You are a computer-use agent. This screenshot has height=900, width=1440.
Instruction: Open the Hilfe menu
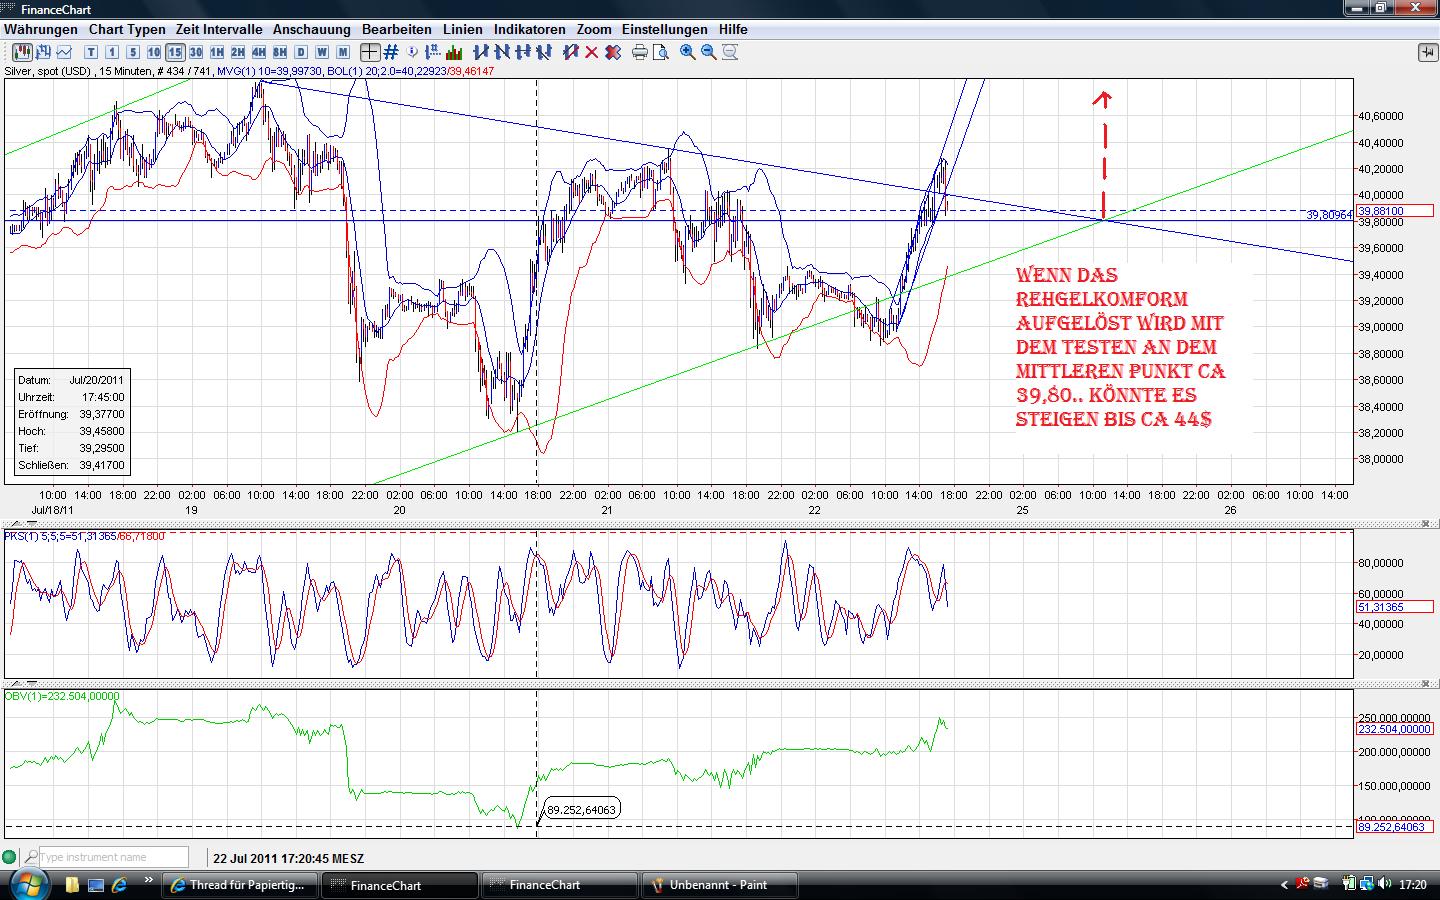tap(733, 30)
